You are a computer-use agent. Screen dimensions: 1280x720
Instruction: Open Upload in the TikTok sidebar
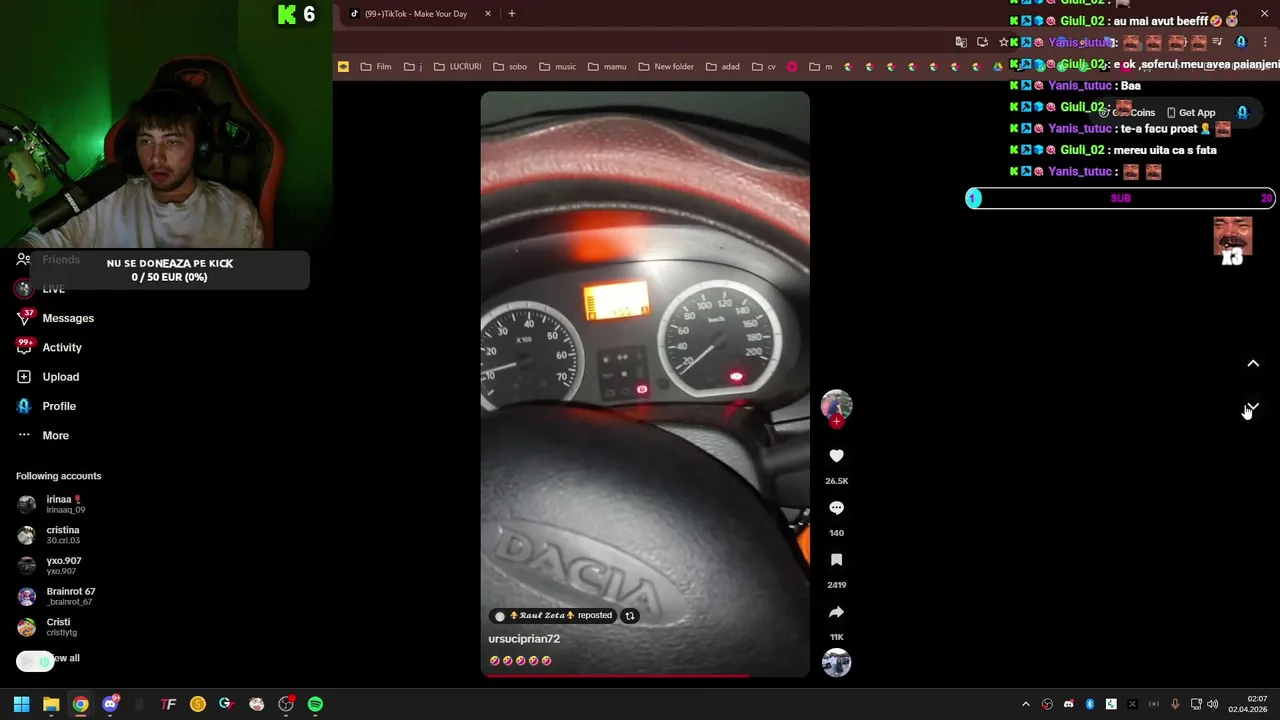tap(61, 377)
